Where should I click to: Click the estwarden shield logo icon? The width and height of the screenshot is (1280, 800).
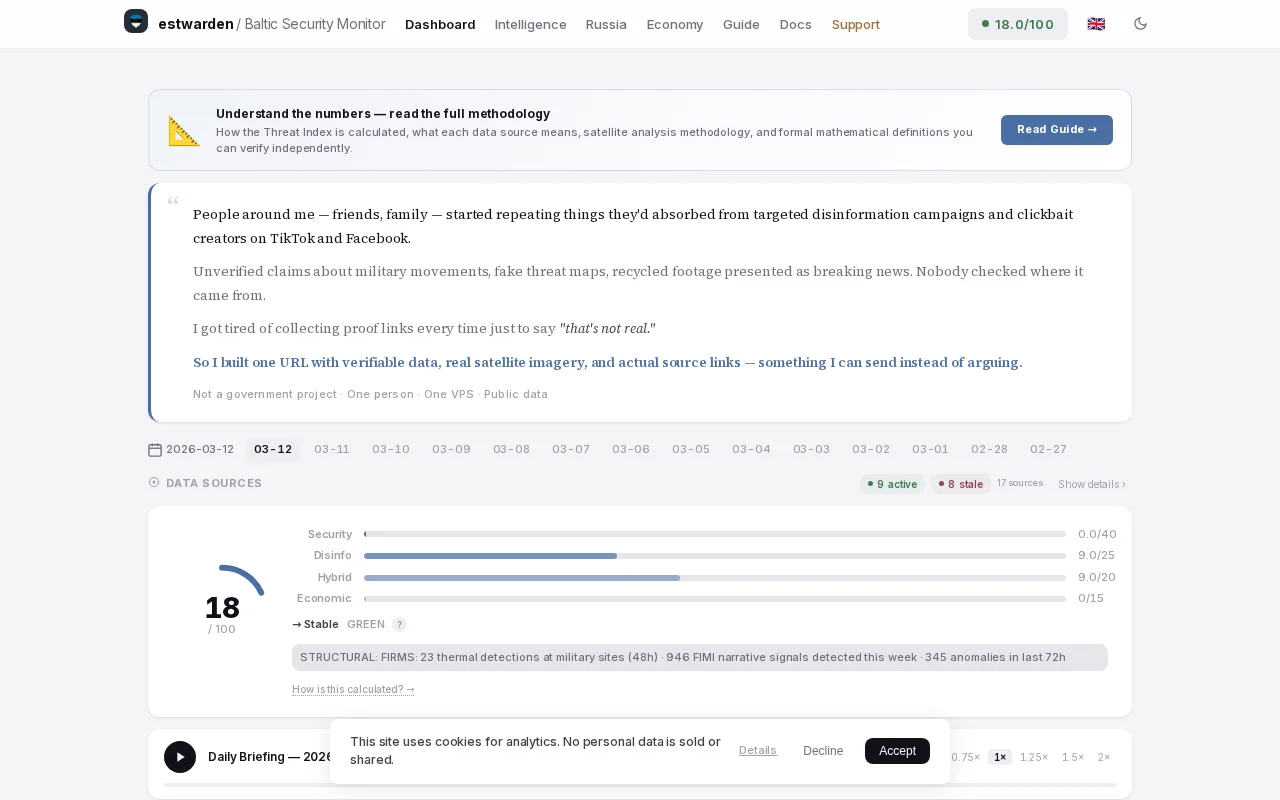point(136,21)
